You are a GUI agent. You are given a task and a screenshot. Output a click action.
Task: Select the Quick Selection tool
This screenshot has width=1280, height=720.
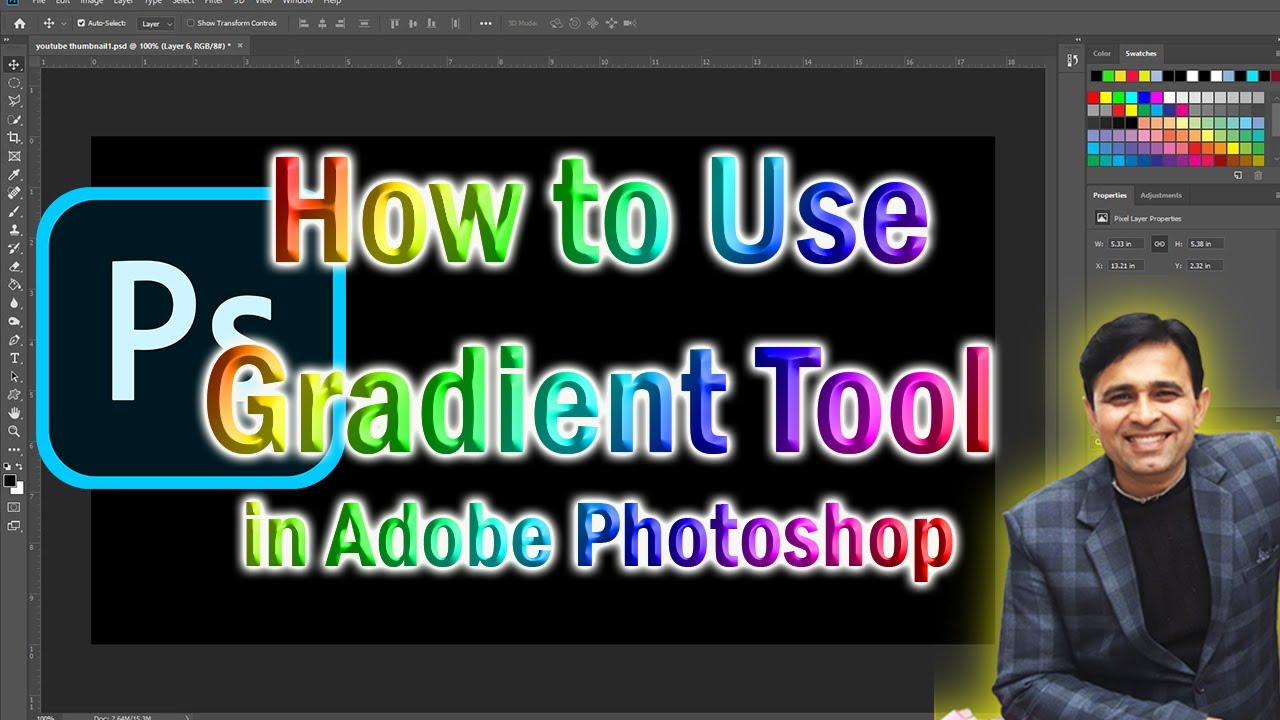click(14, 120)
